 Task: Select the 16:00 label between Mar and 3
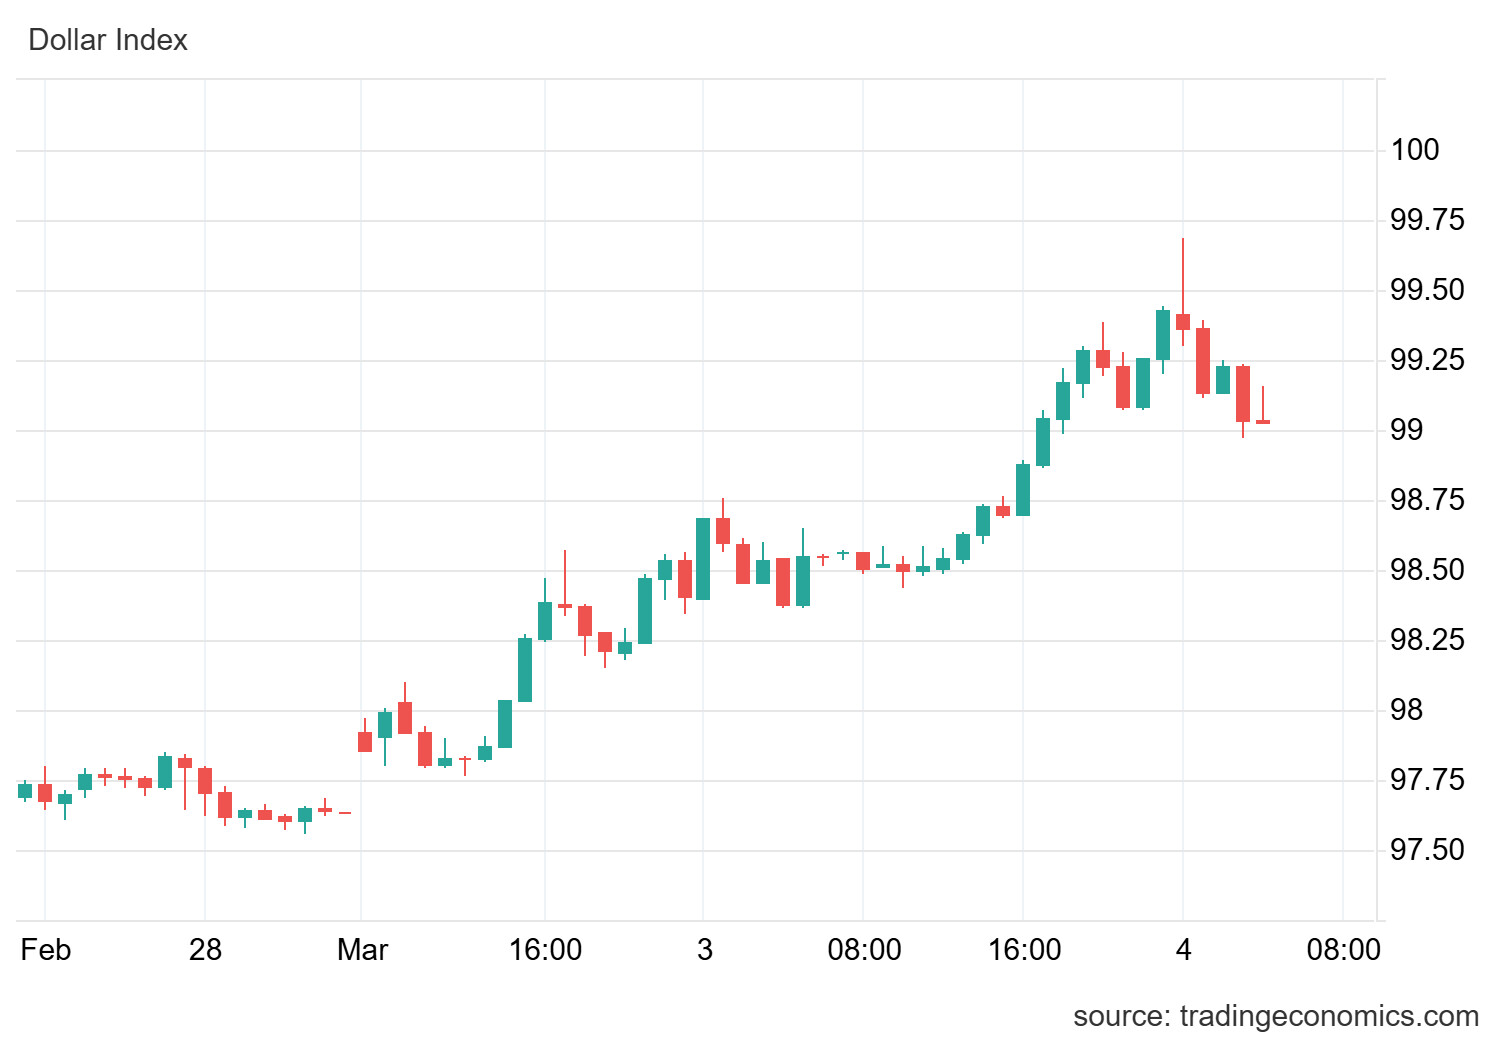(x=545, y=949)
